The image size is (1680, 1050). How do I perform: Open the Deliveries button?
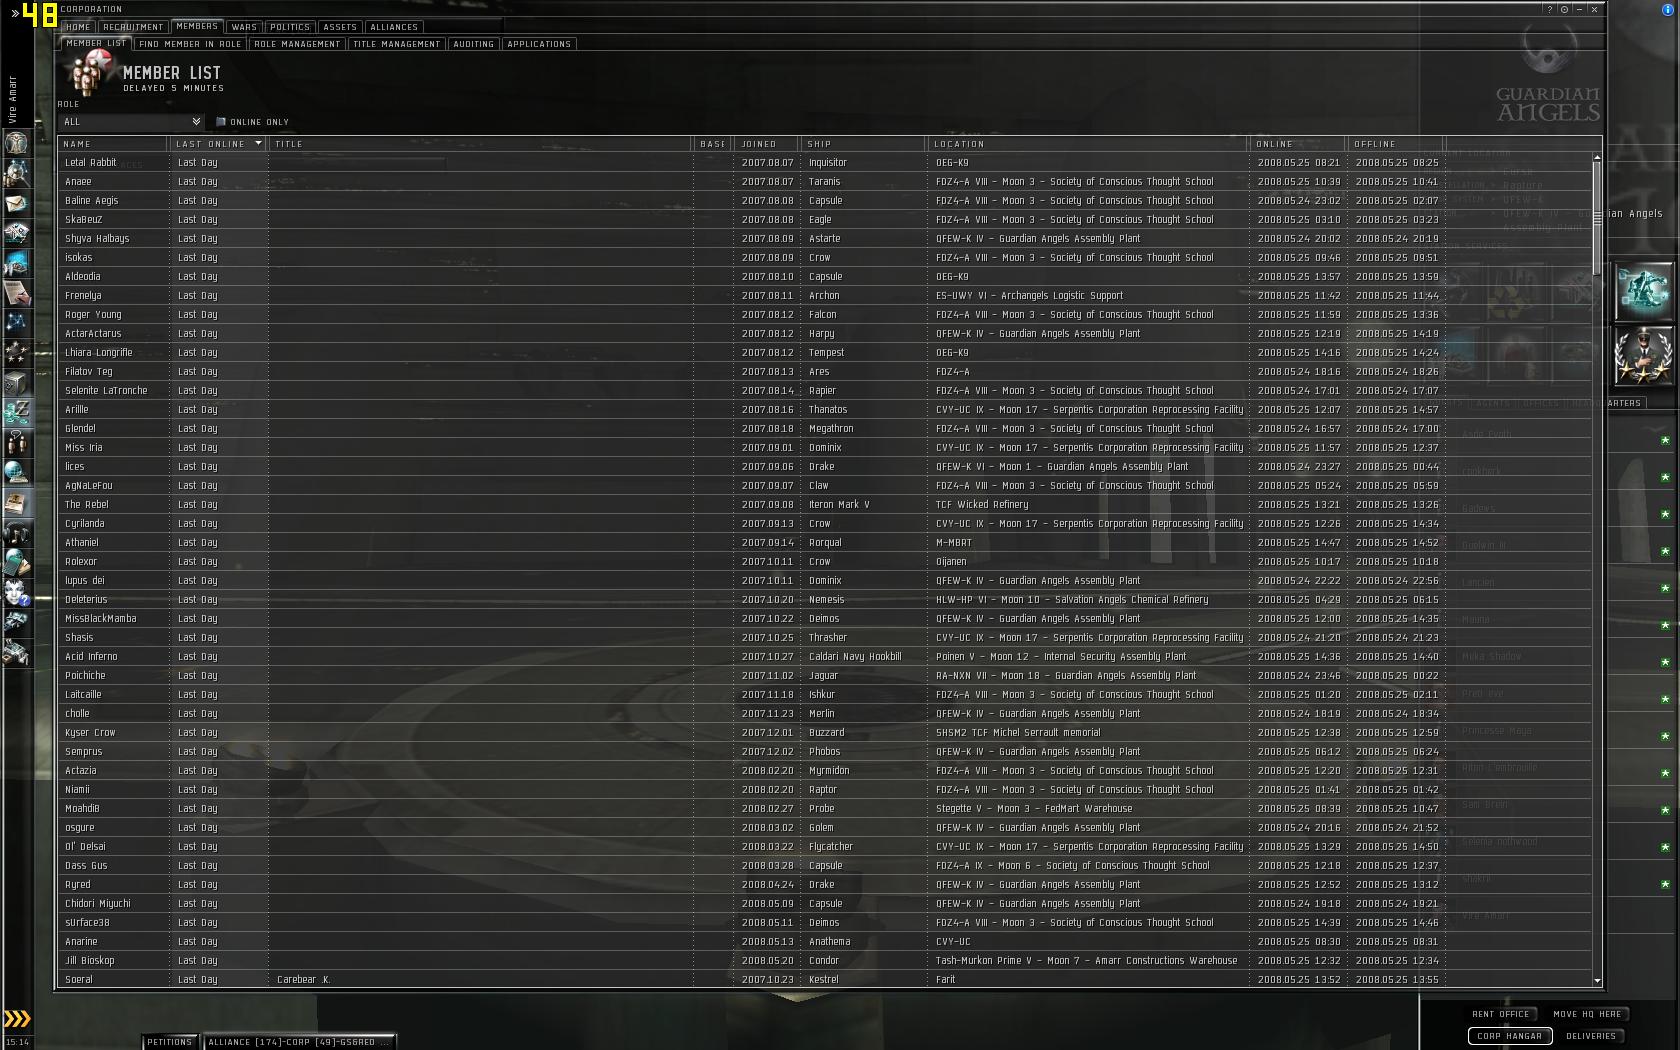(x=1591, y=1036)
